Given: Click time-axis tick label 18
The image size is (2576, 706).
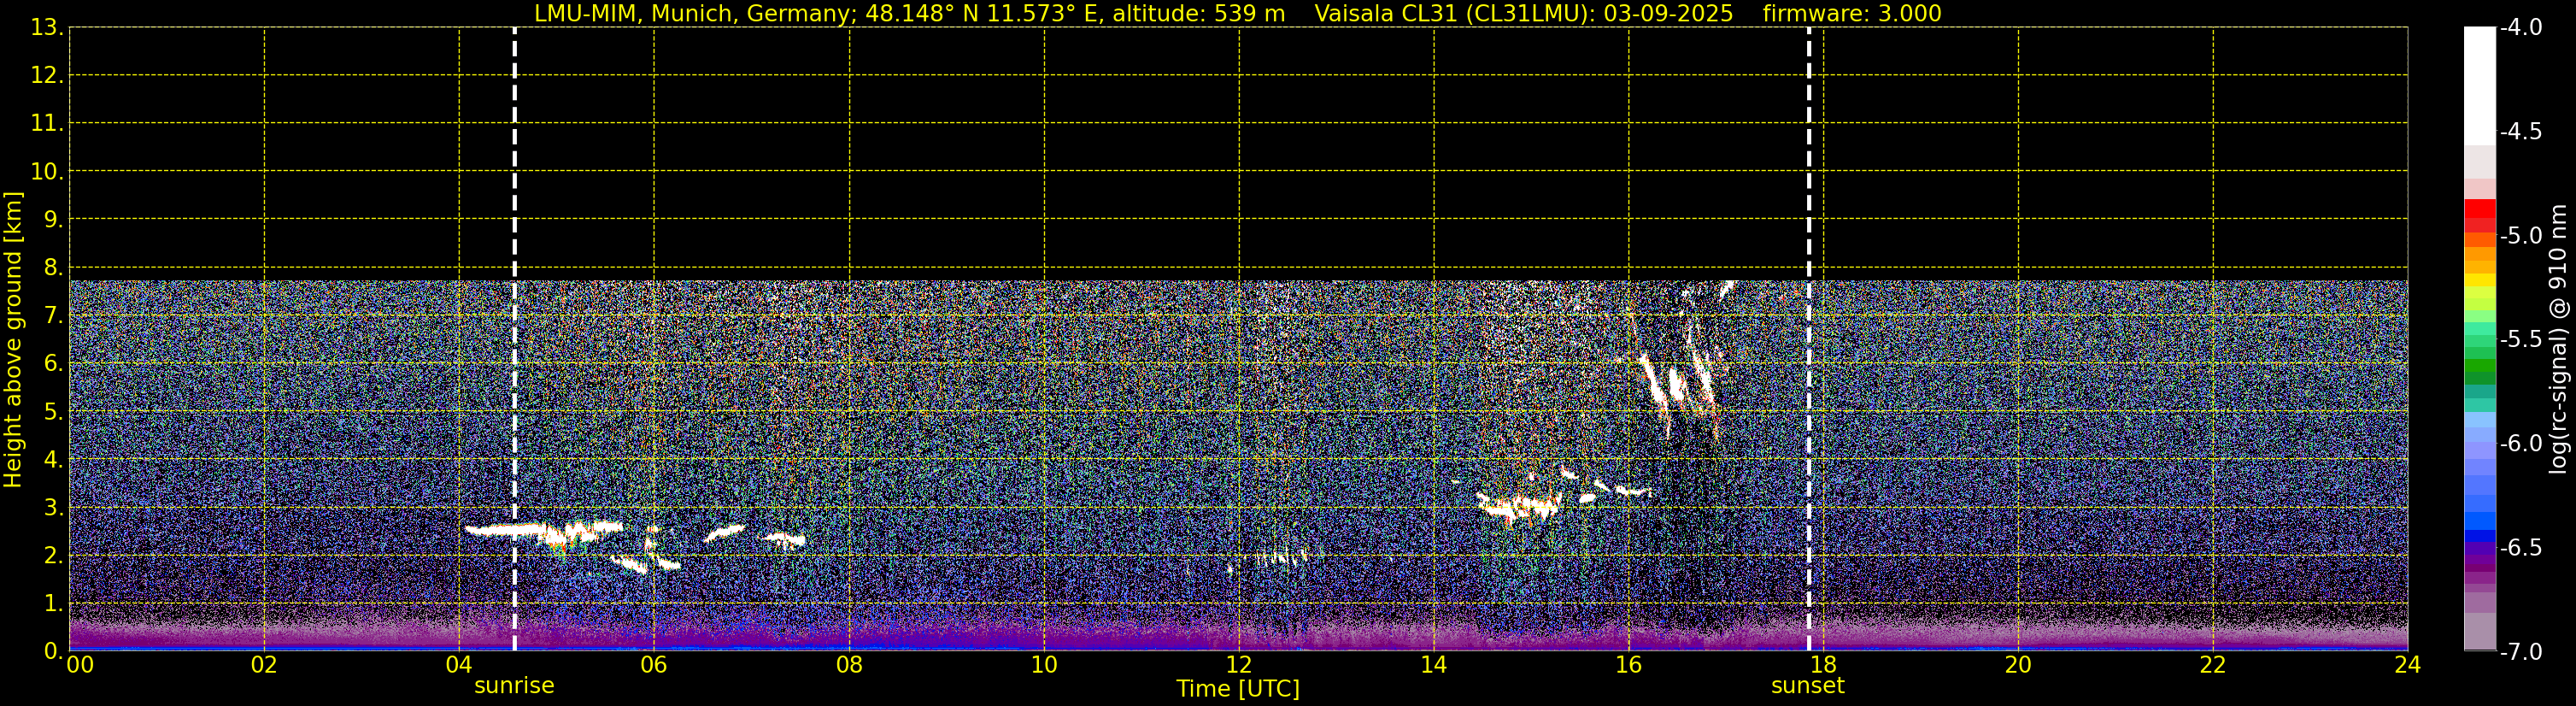Looking at the screenshot, I should (1823, 665).
